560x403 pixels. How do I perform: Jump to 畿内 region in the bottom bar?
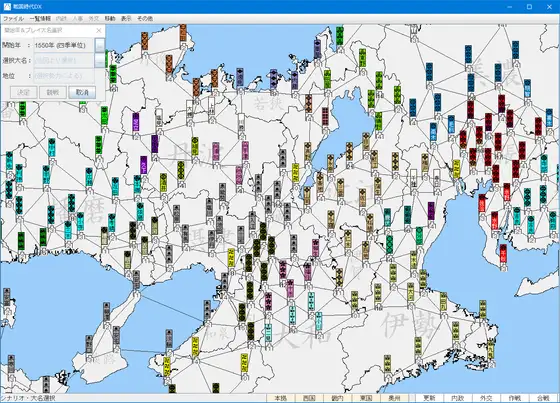click(338, 398)
